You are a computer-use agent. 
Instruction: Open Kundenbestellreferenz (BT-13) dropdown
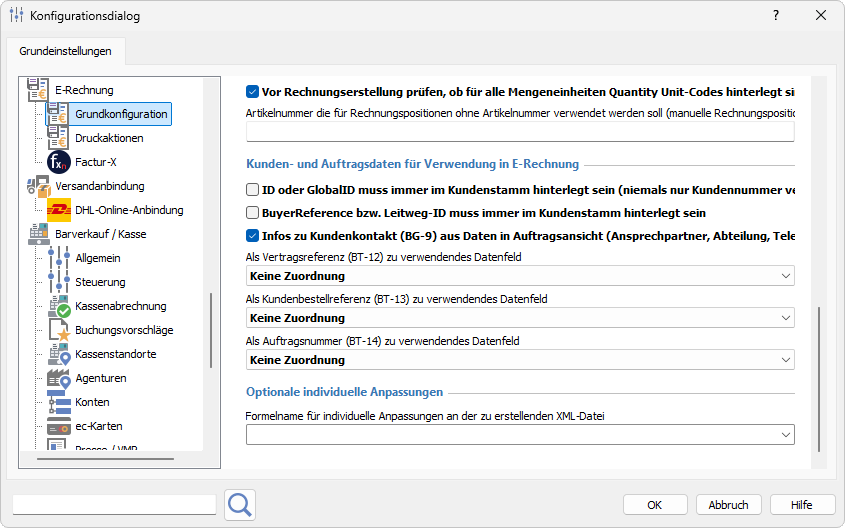pyautogui.click(x=520, y=318)
